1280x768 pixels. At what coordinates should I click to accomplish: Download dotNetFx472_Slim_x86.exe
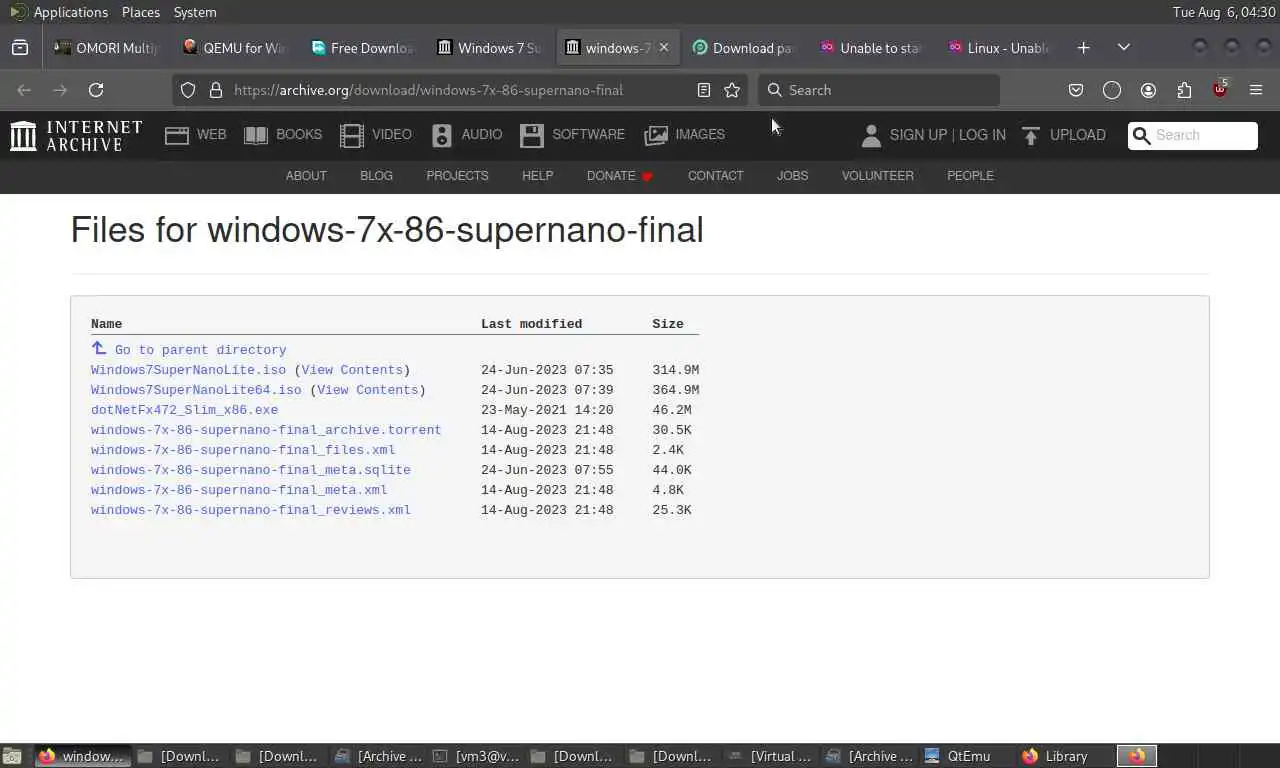tap(184, 410)
